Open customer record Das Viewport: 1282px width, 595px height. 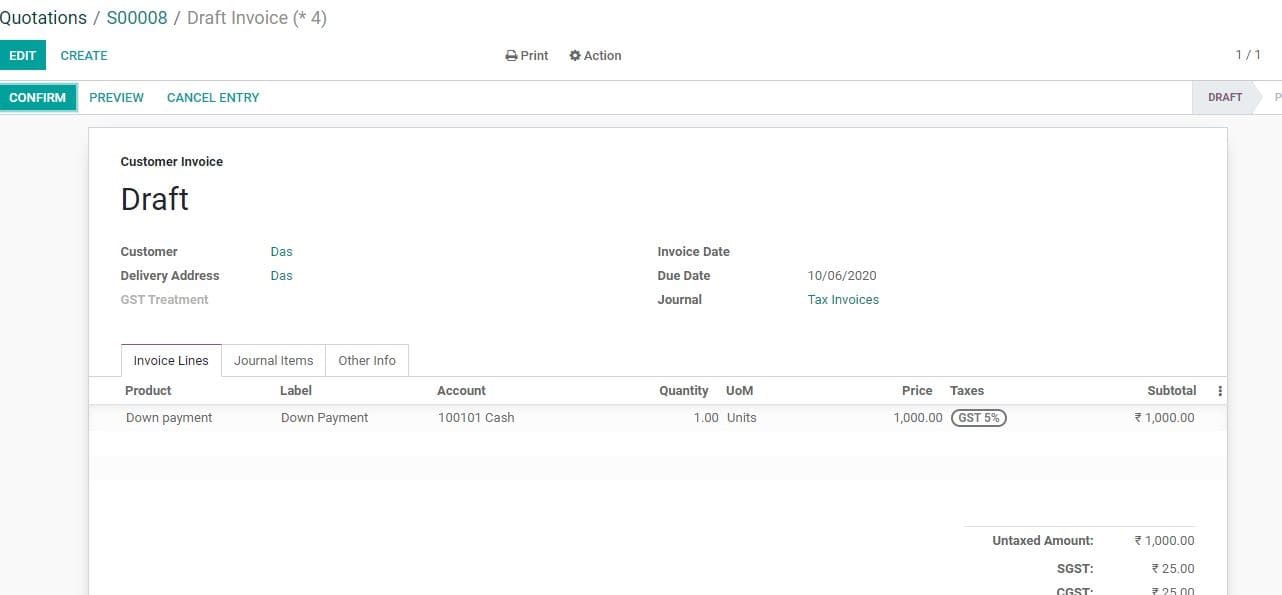281,251
